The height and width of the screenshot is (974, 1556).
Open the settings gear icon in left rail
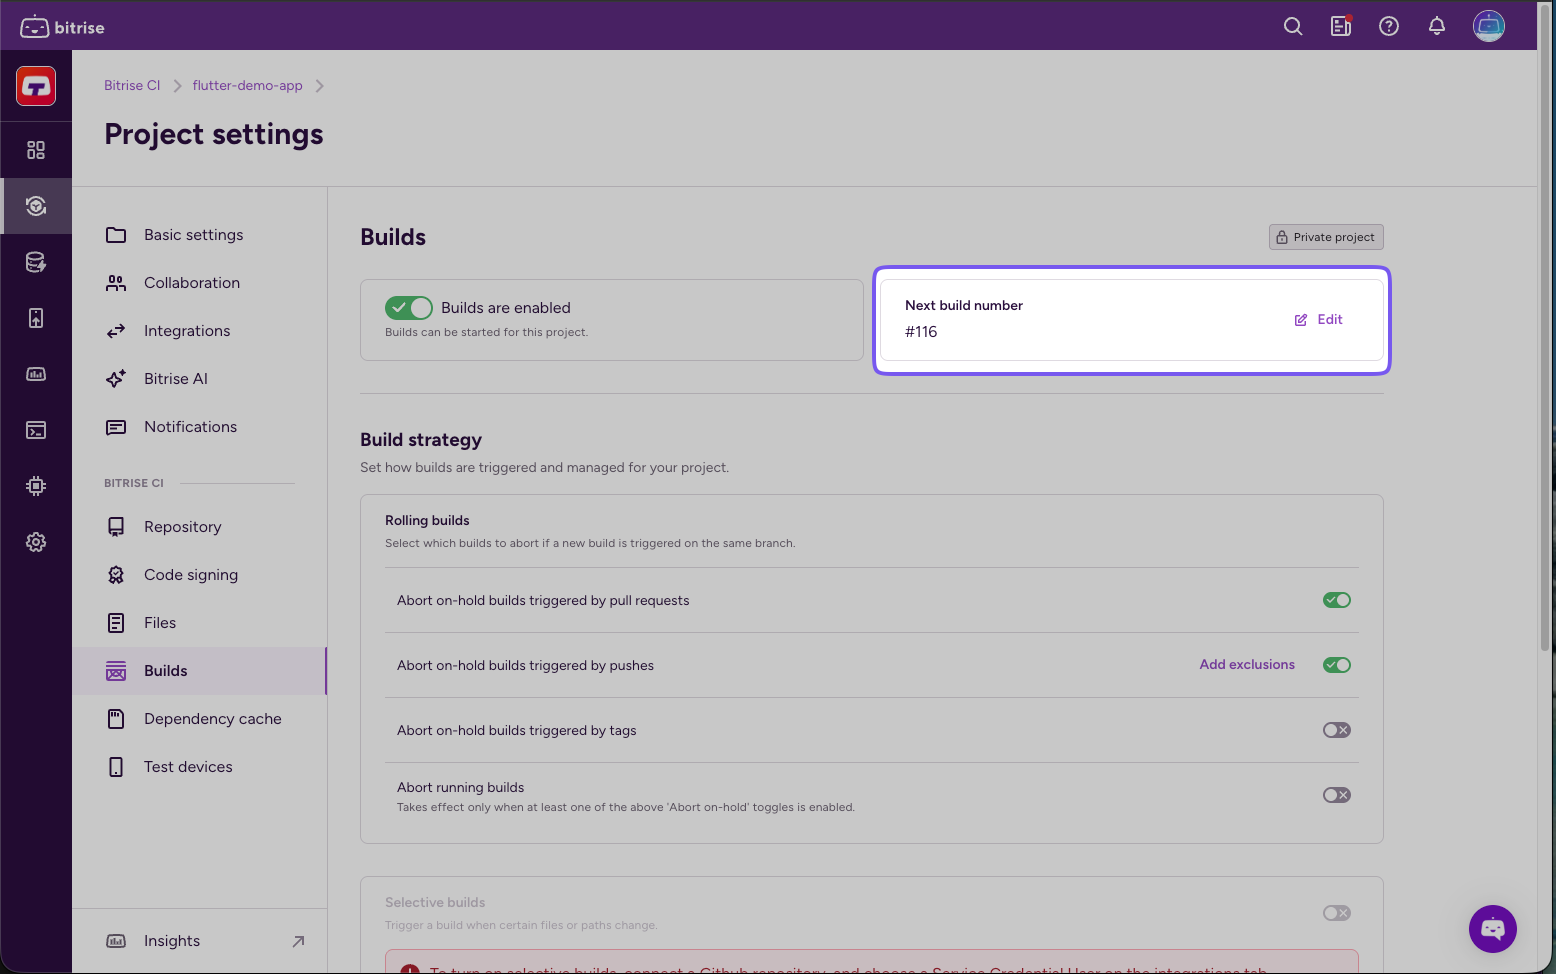tap(36, 542)
